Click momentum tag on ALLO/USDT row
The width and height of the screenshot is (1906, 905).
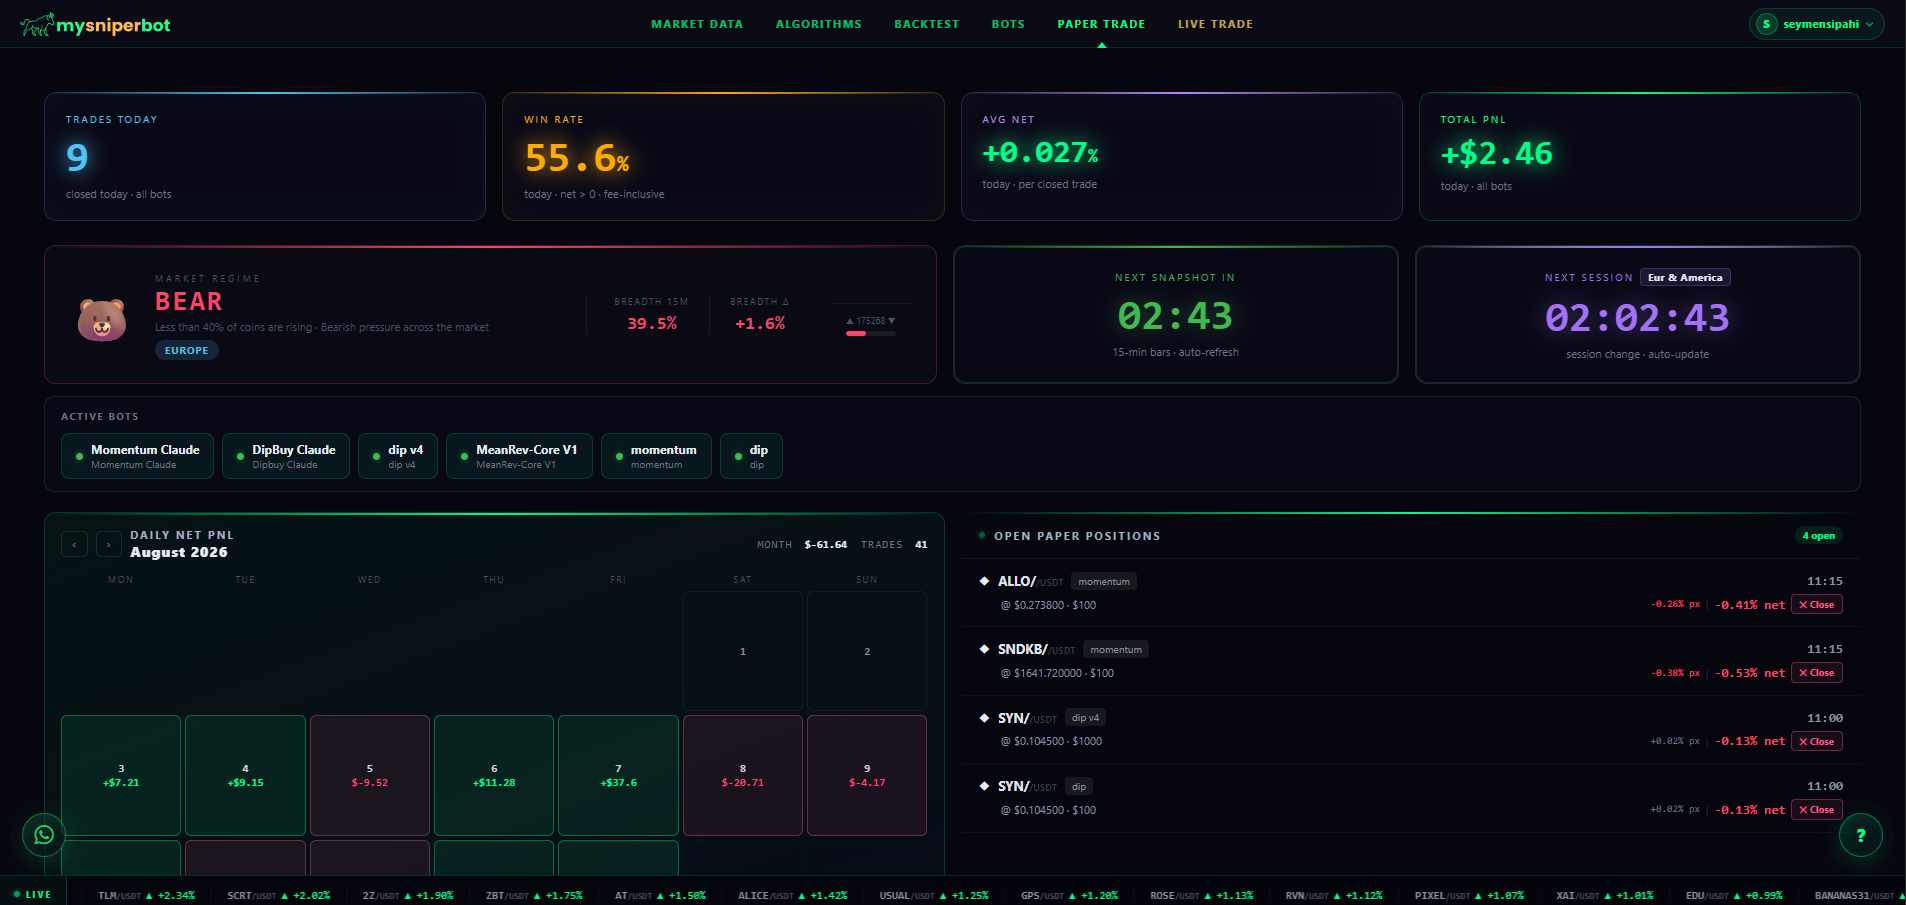coord(1104,582)
